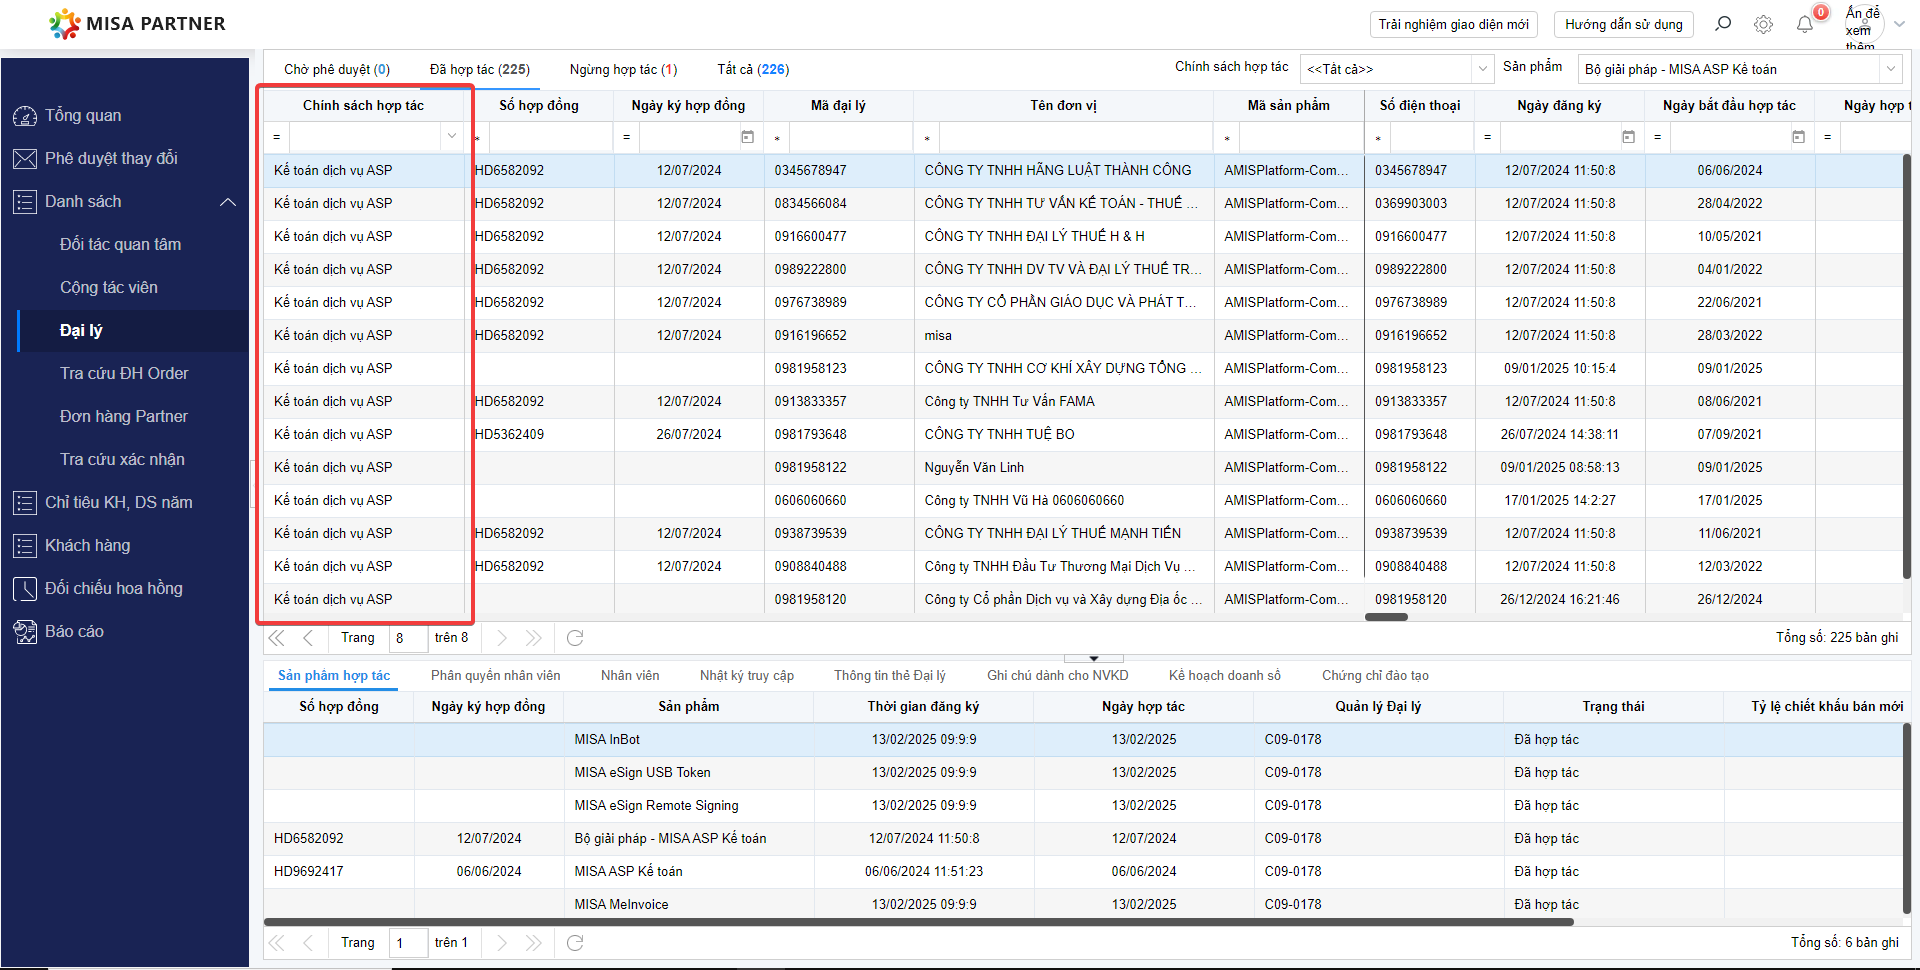This screenshot has height=970, width=1920.
Task: Click the Báo cáo report icon
Action: (x=25, y=632)
